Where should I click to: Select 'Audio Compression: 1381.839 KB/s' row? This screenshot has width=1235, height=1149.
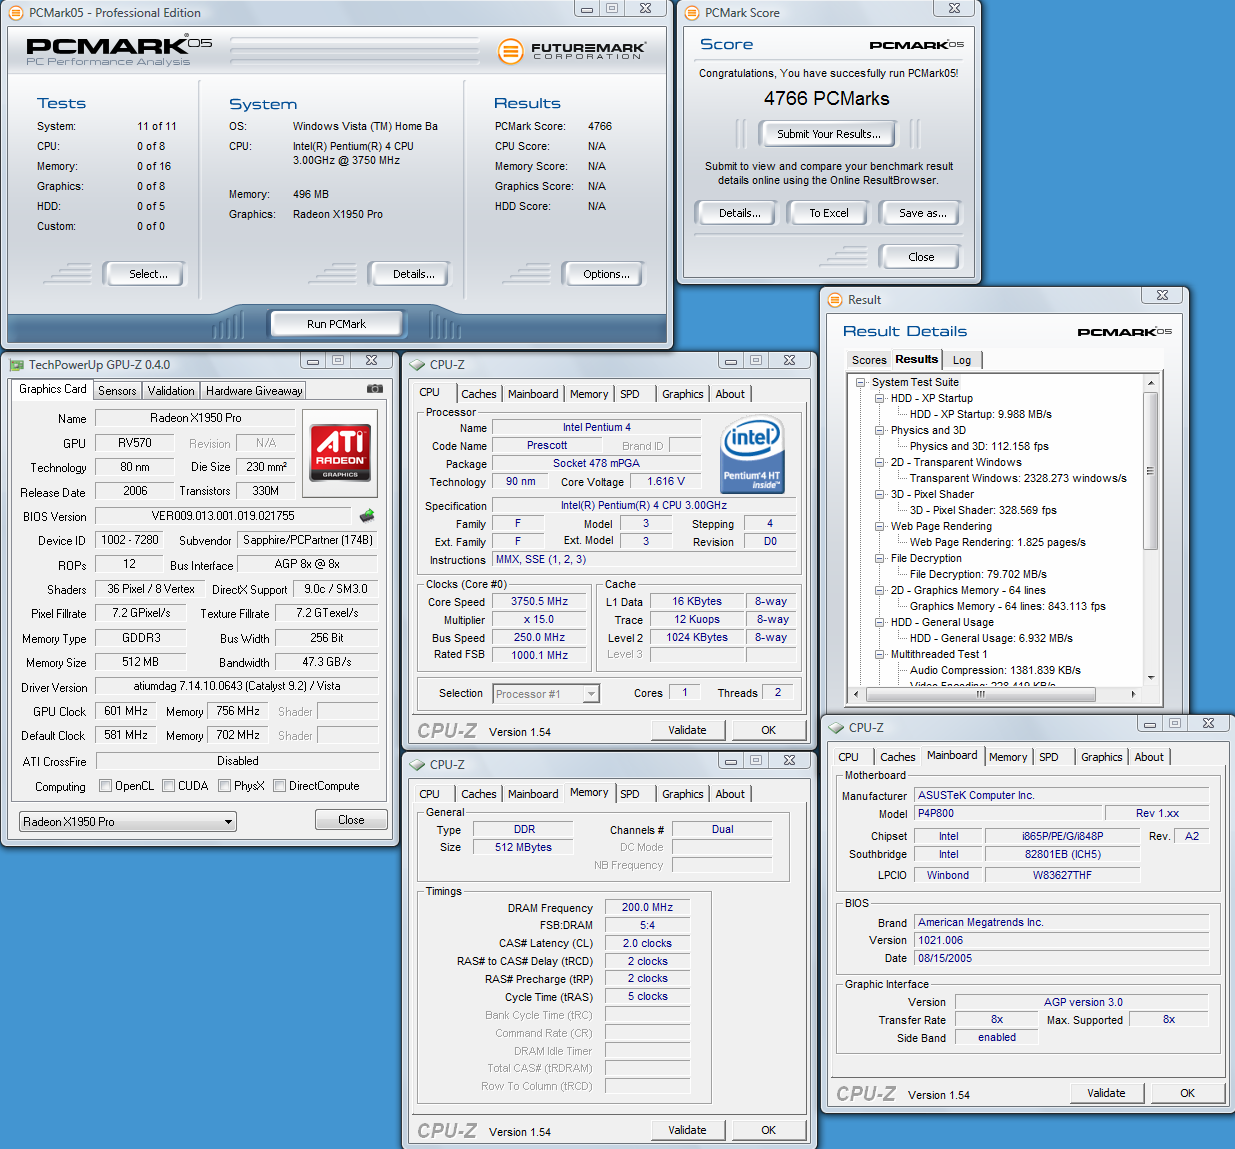(995, 670)
